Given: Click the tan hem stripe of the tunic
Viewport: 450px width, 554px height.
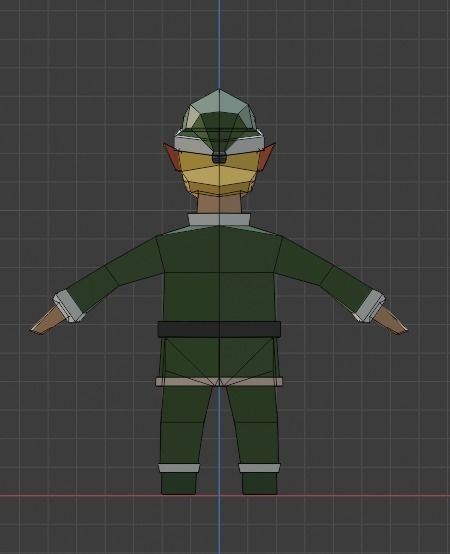Looking at the screenshot, I should point(219,382).
